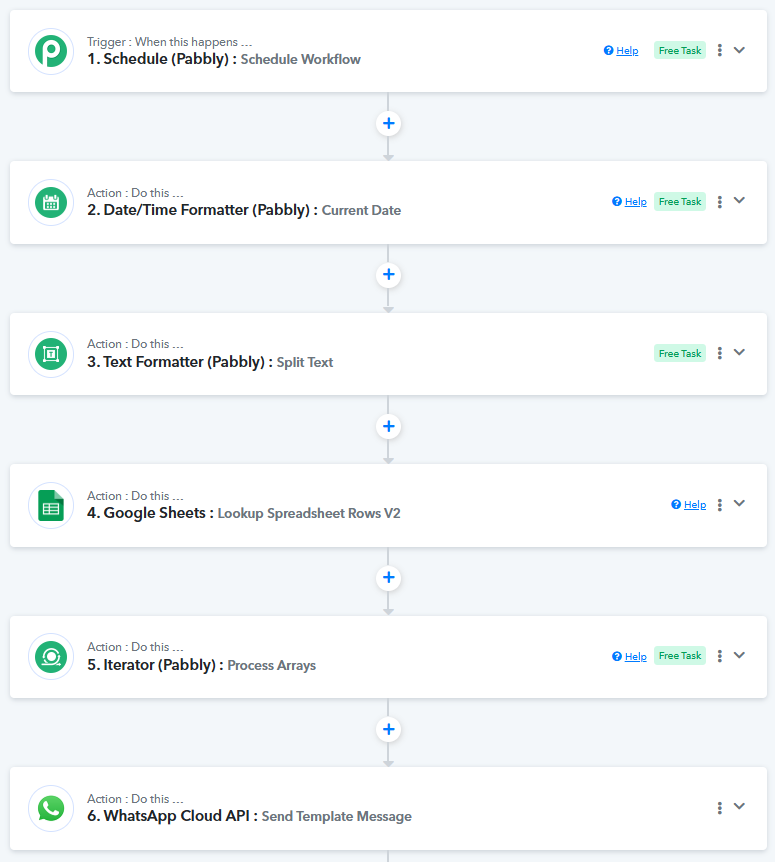The width and height of the screenshot is (775, 862).
Task: Click Free Task badge on Schedule step
Action: [x=680, y=51]
